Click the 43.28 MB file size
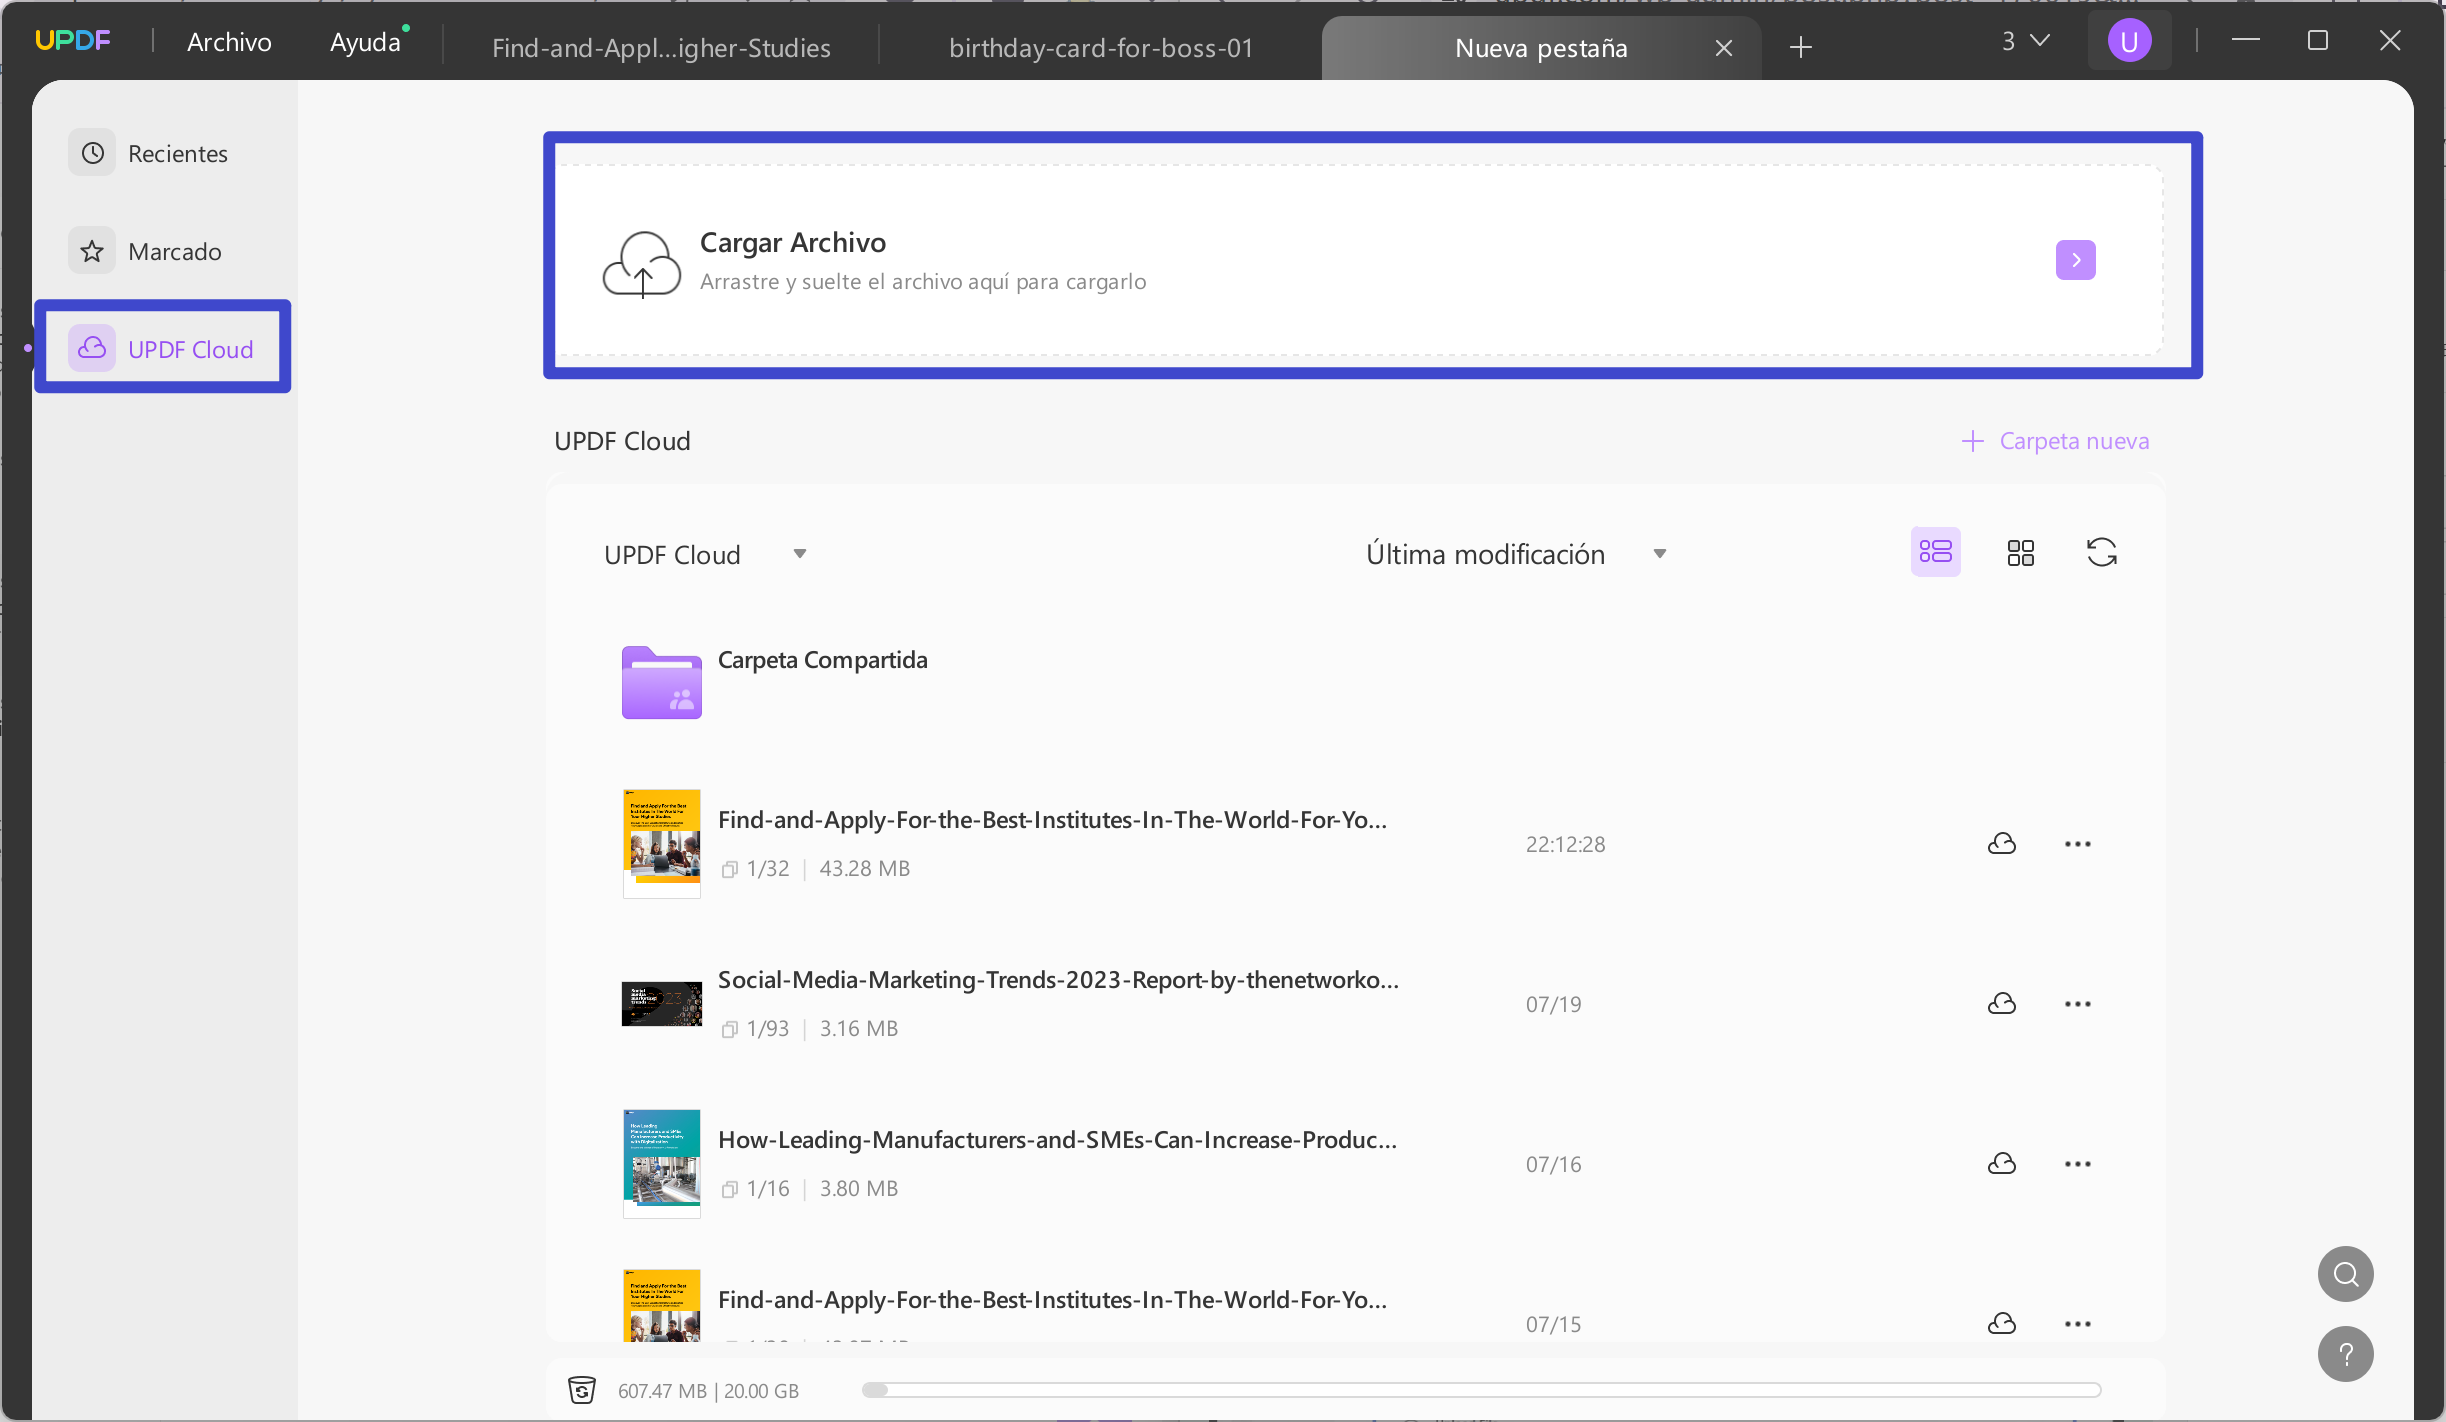 click(x=865, y=868)
